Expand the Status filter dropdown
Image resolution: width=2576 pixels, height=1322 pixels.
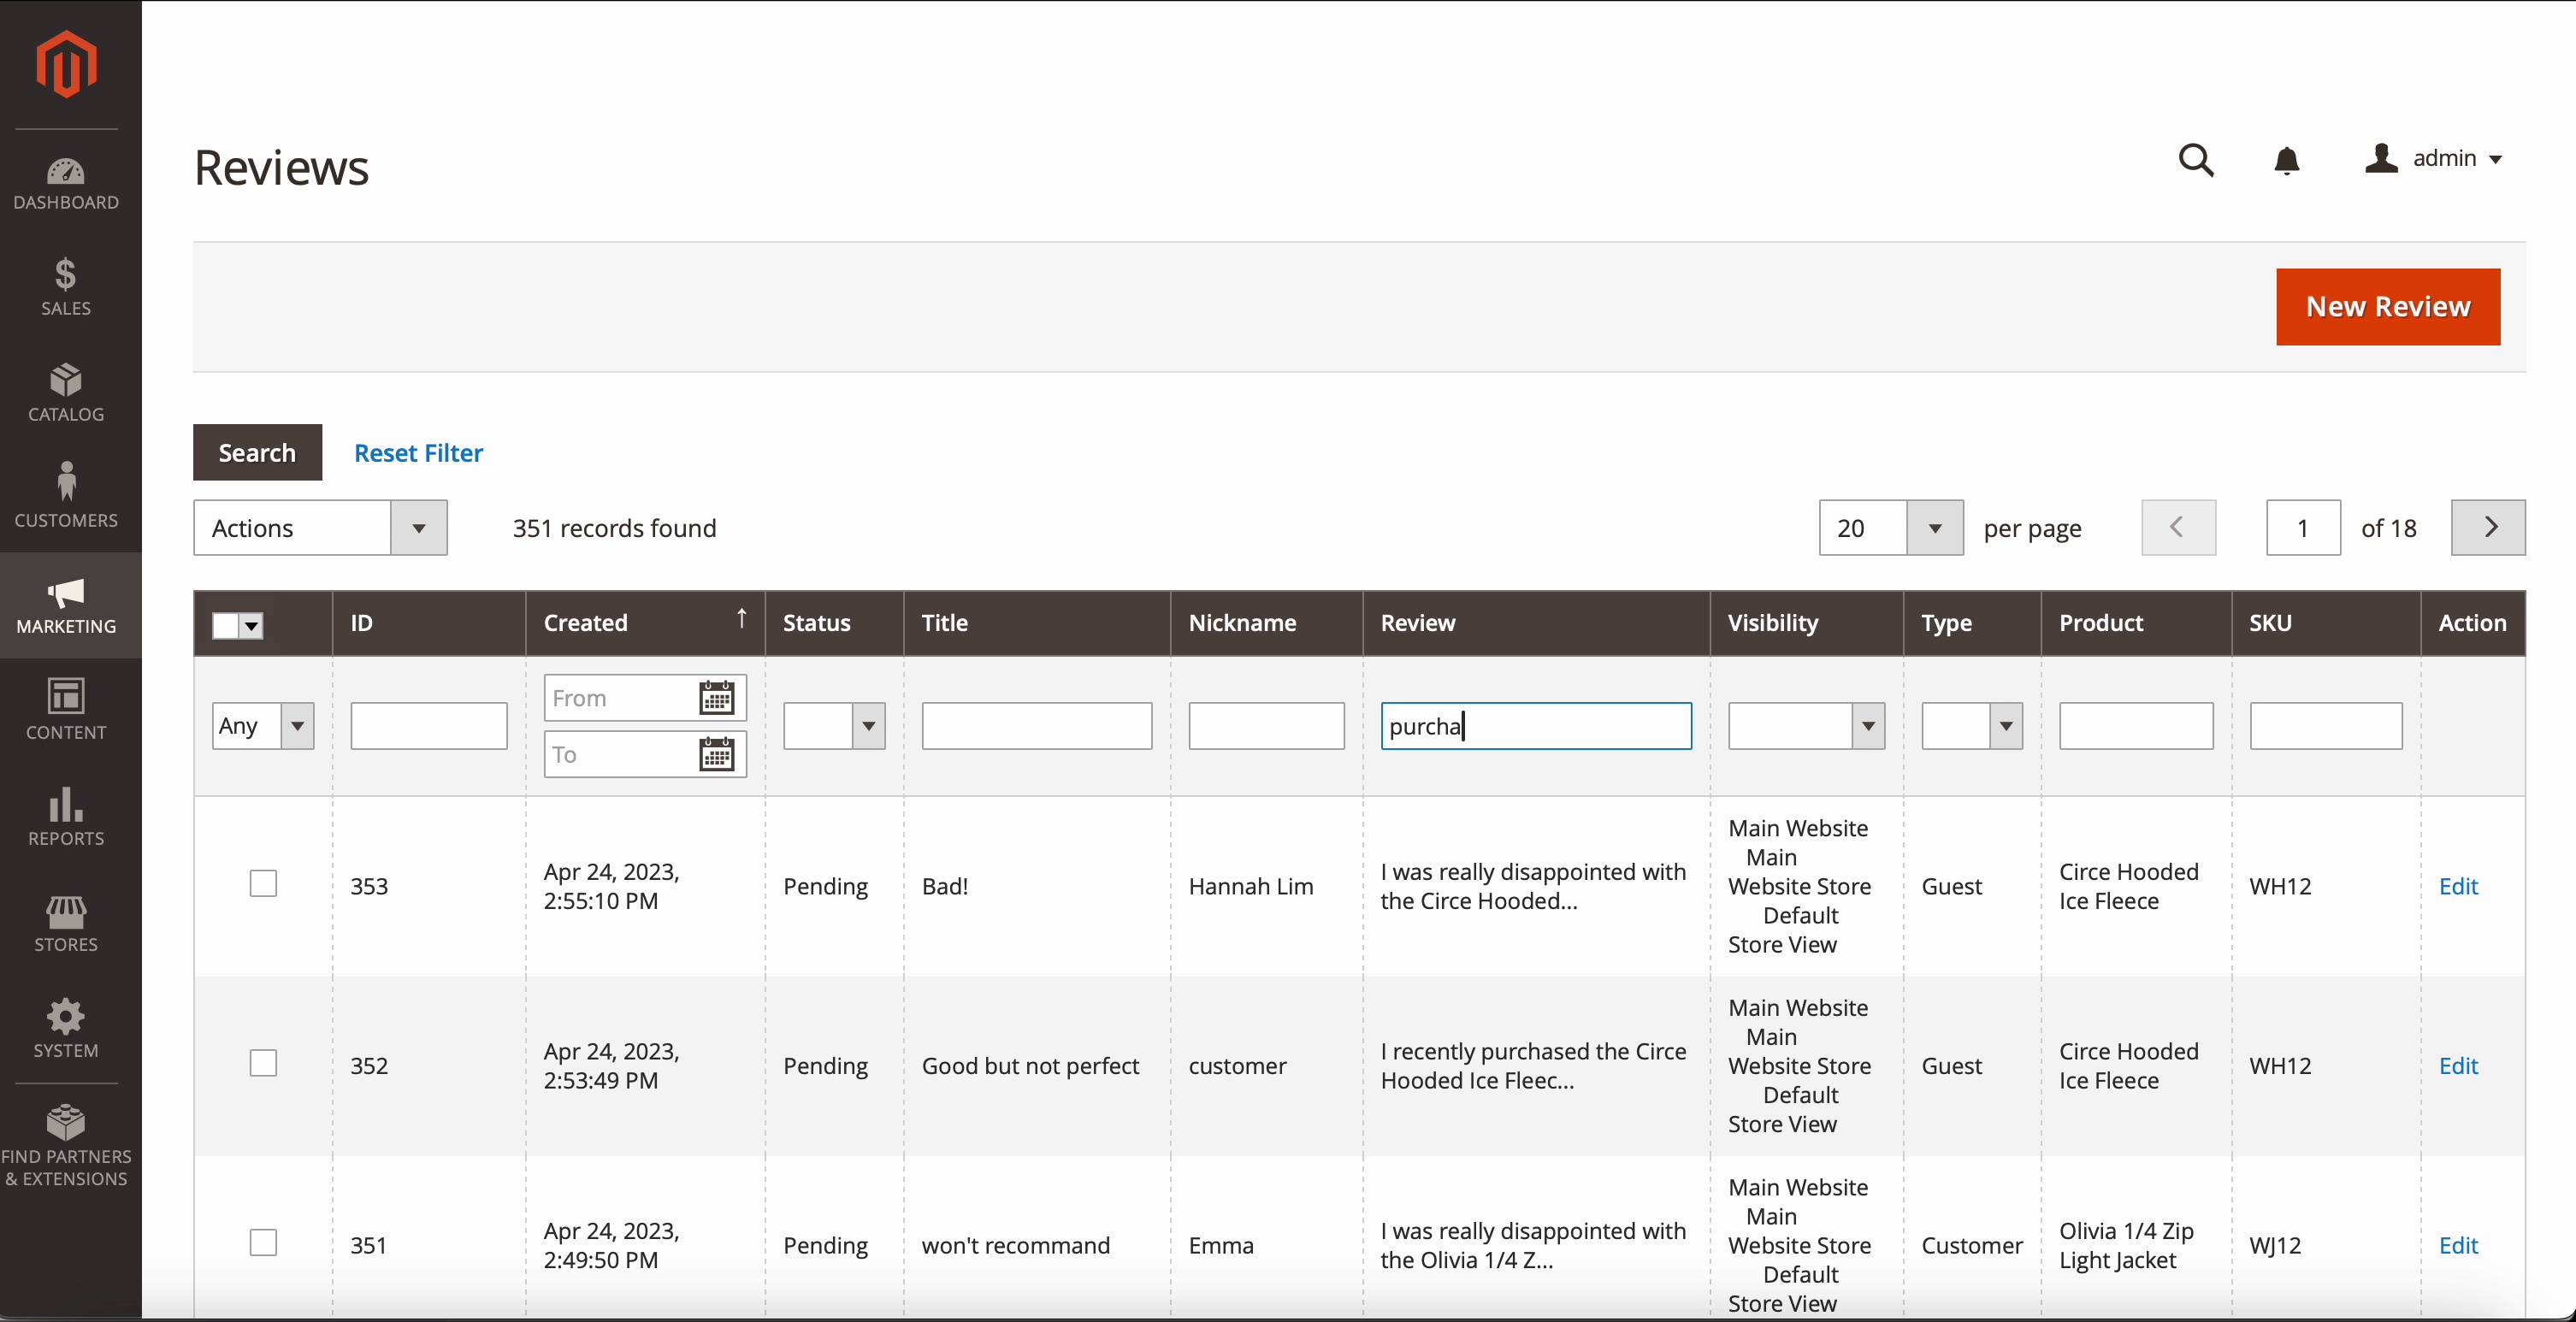[834, 726]
